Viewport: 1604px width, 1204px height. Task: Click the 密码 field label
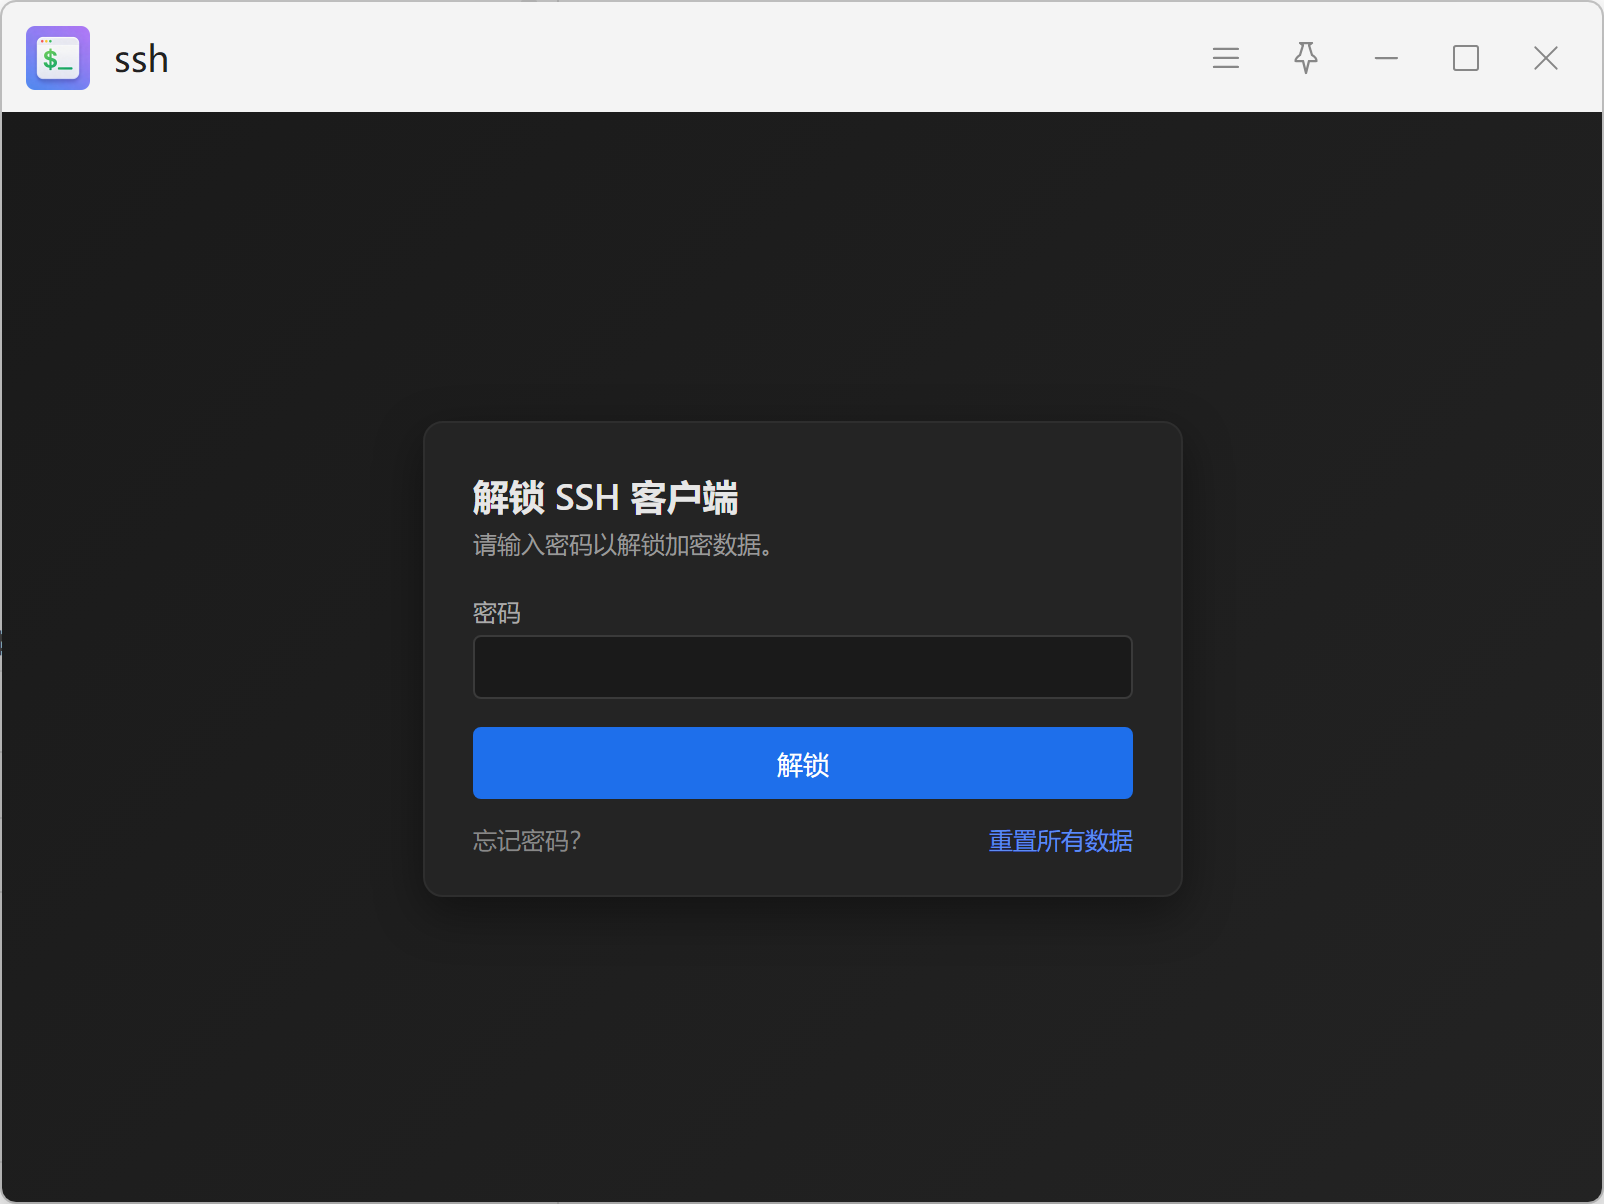pos(497,613)
